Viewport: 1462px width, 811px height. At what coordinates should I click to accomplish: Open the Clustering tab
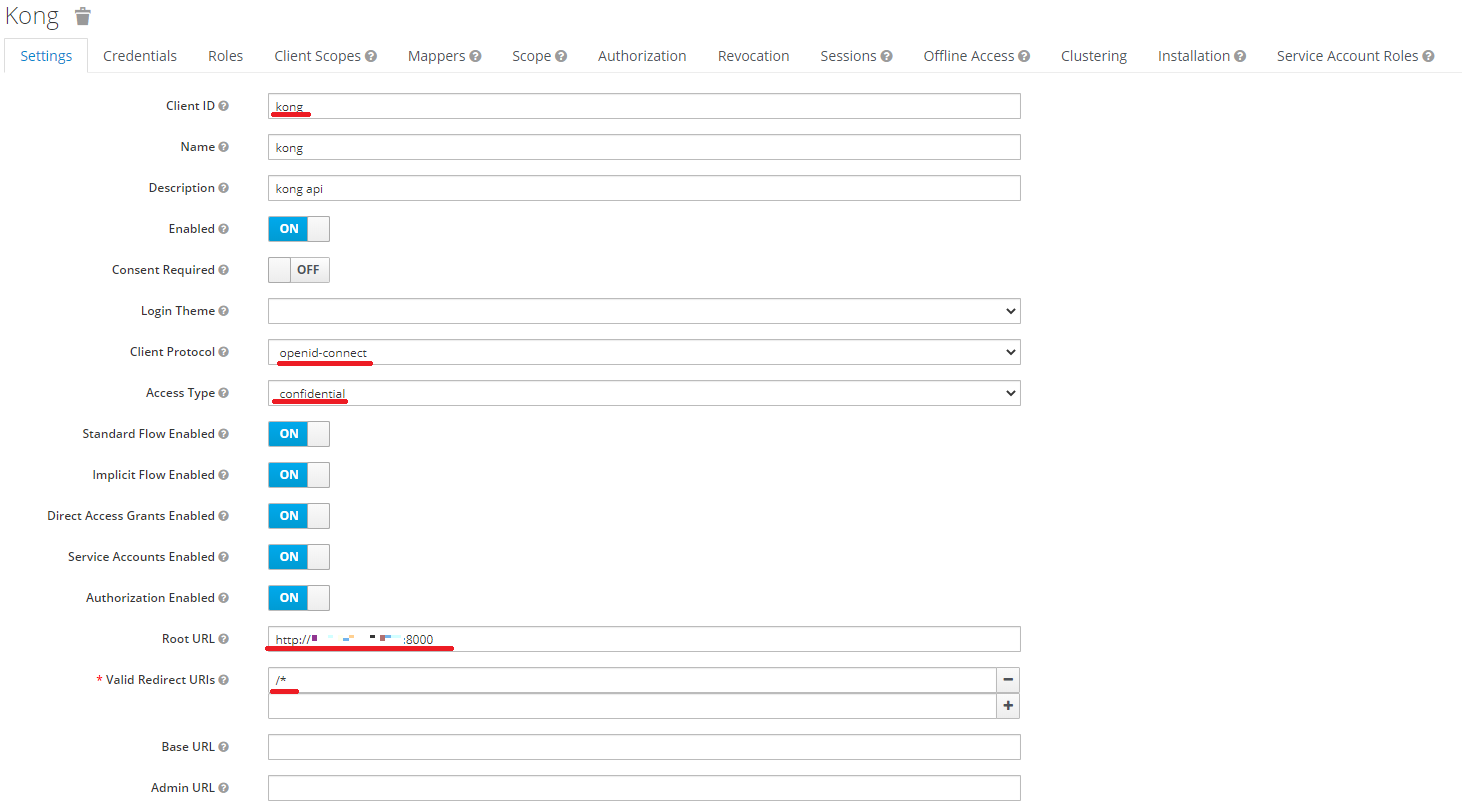[1094, 56]
